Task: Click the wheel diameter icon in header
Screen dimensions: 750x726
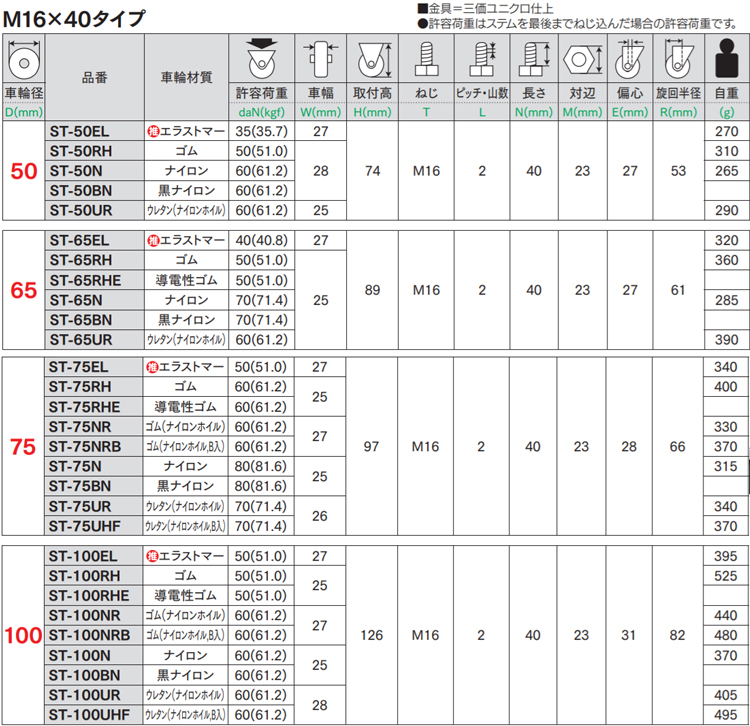Action: pos(23,61)
